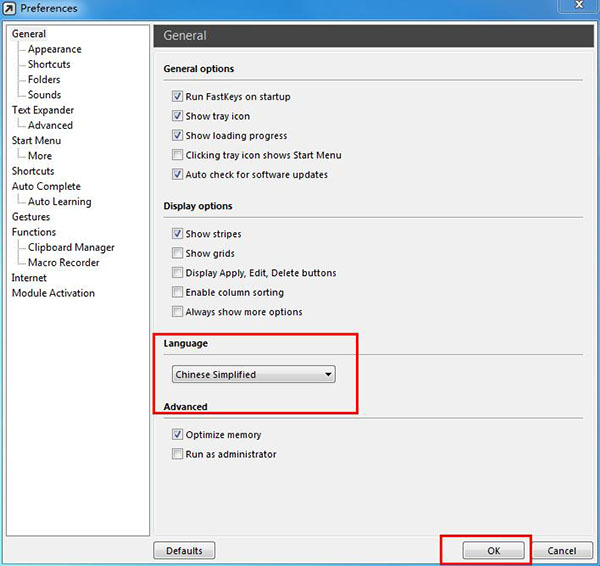This screenshot has height=566, width=600.
Task: Select Auto Learning under Auto Complete
Action: (x=59, y=201)
